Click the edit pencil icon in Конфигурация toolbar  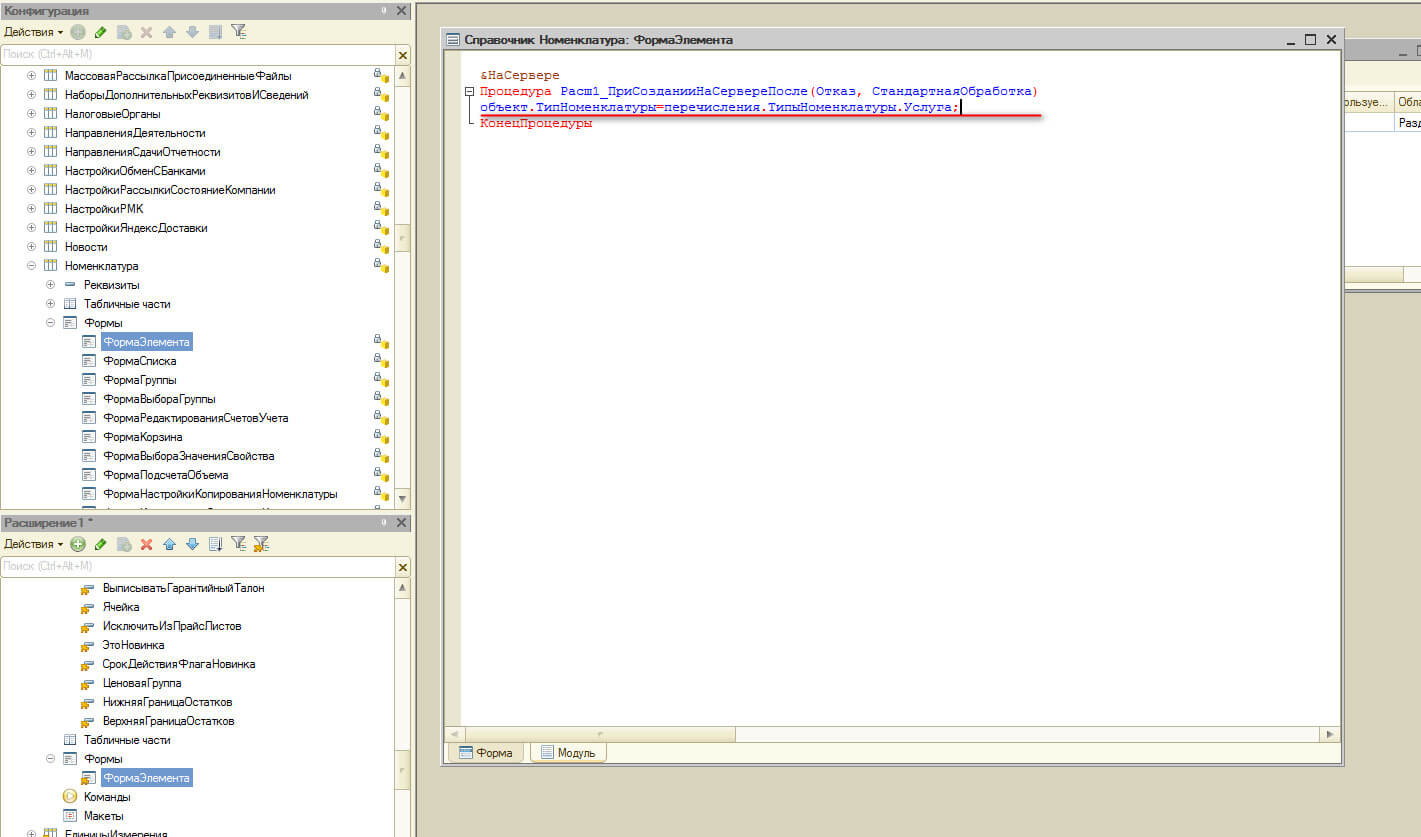click(x=100, y=32)
